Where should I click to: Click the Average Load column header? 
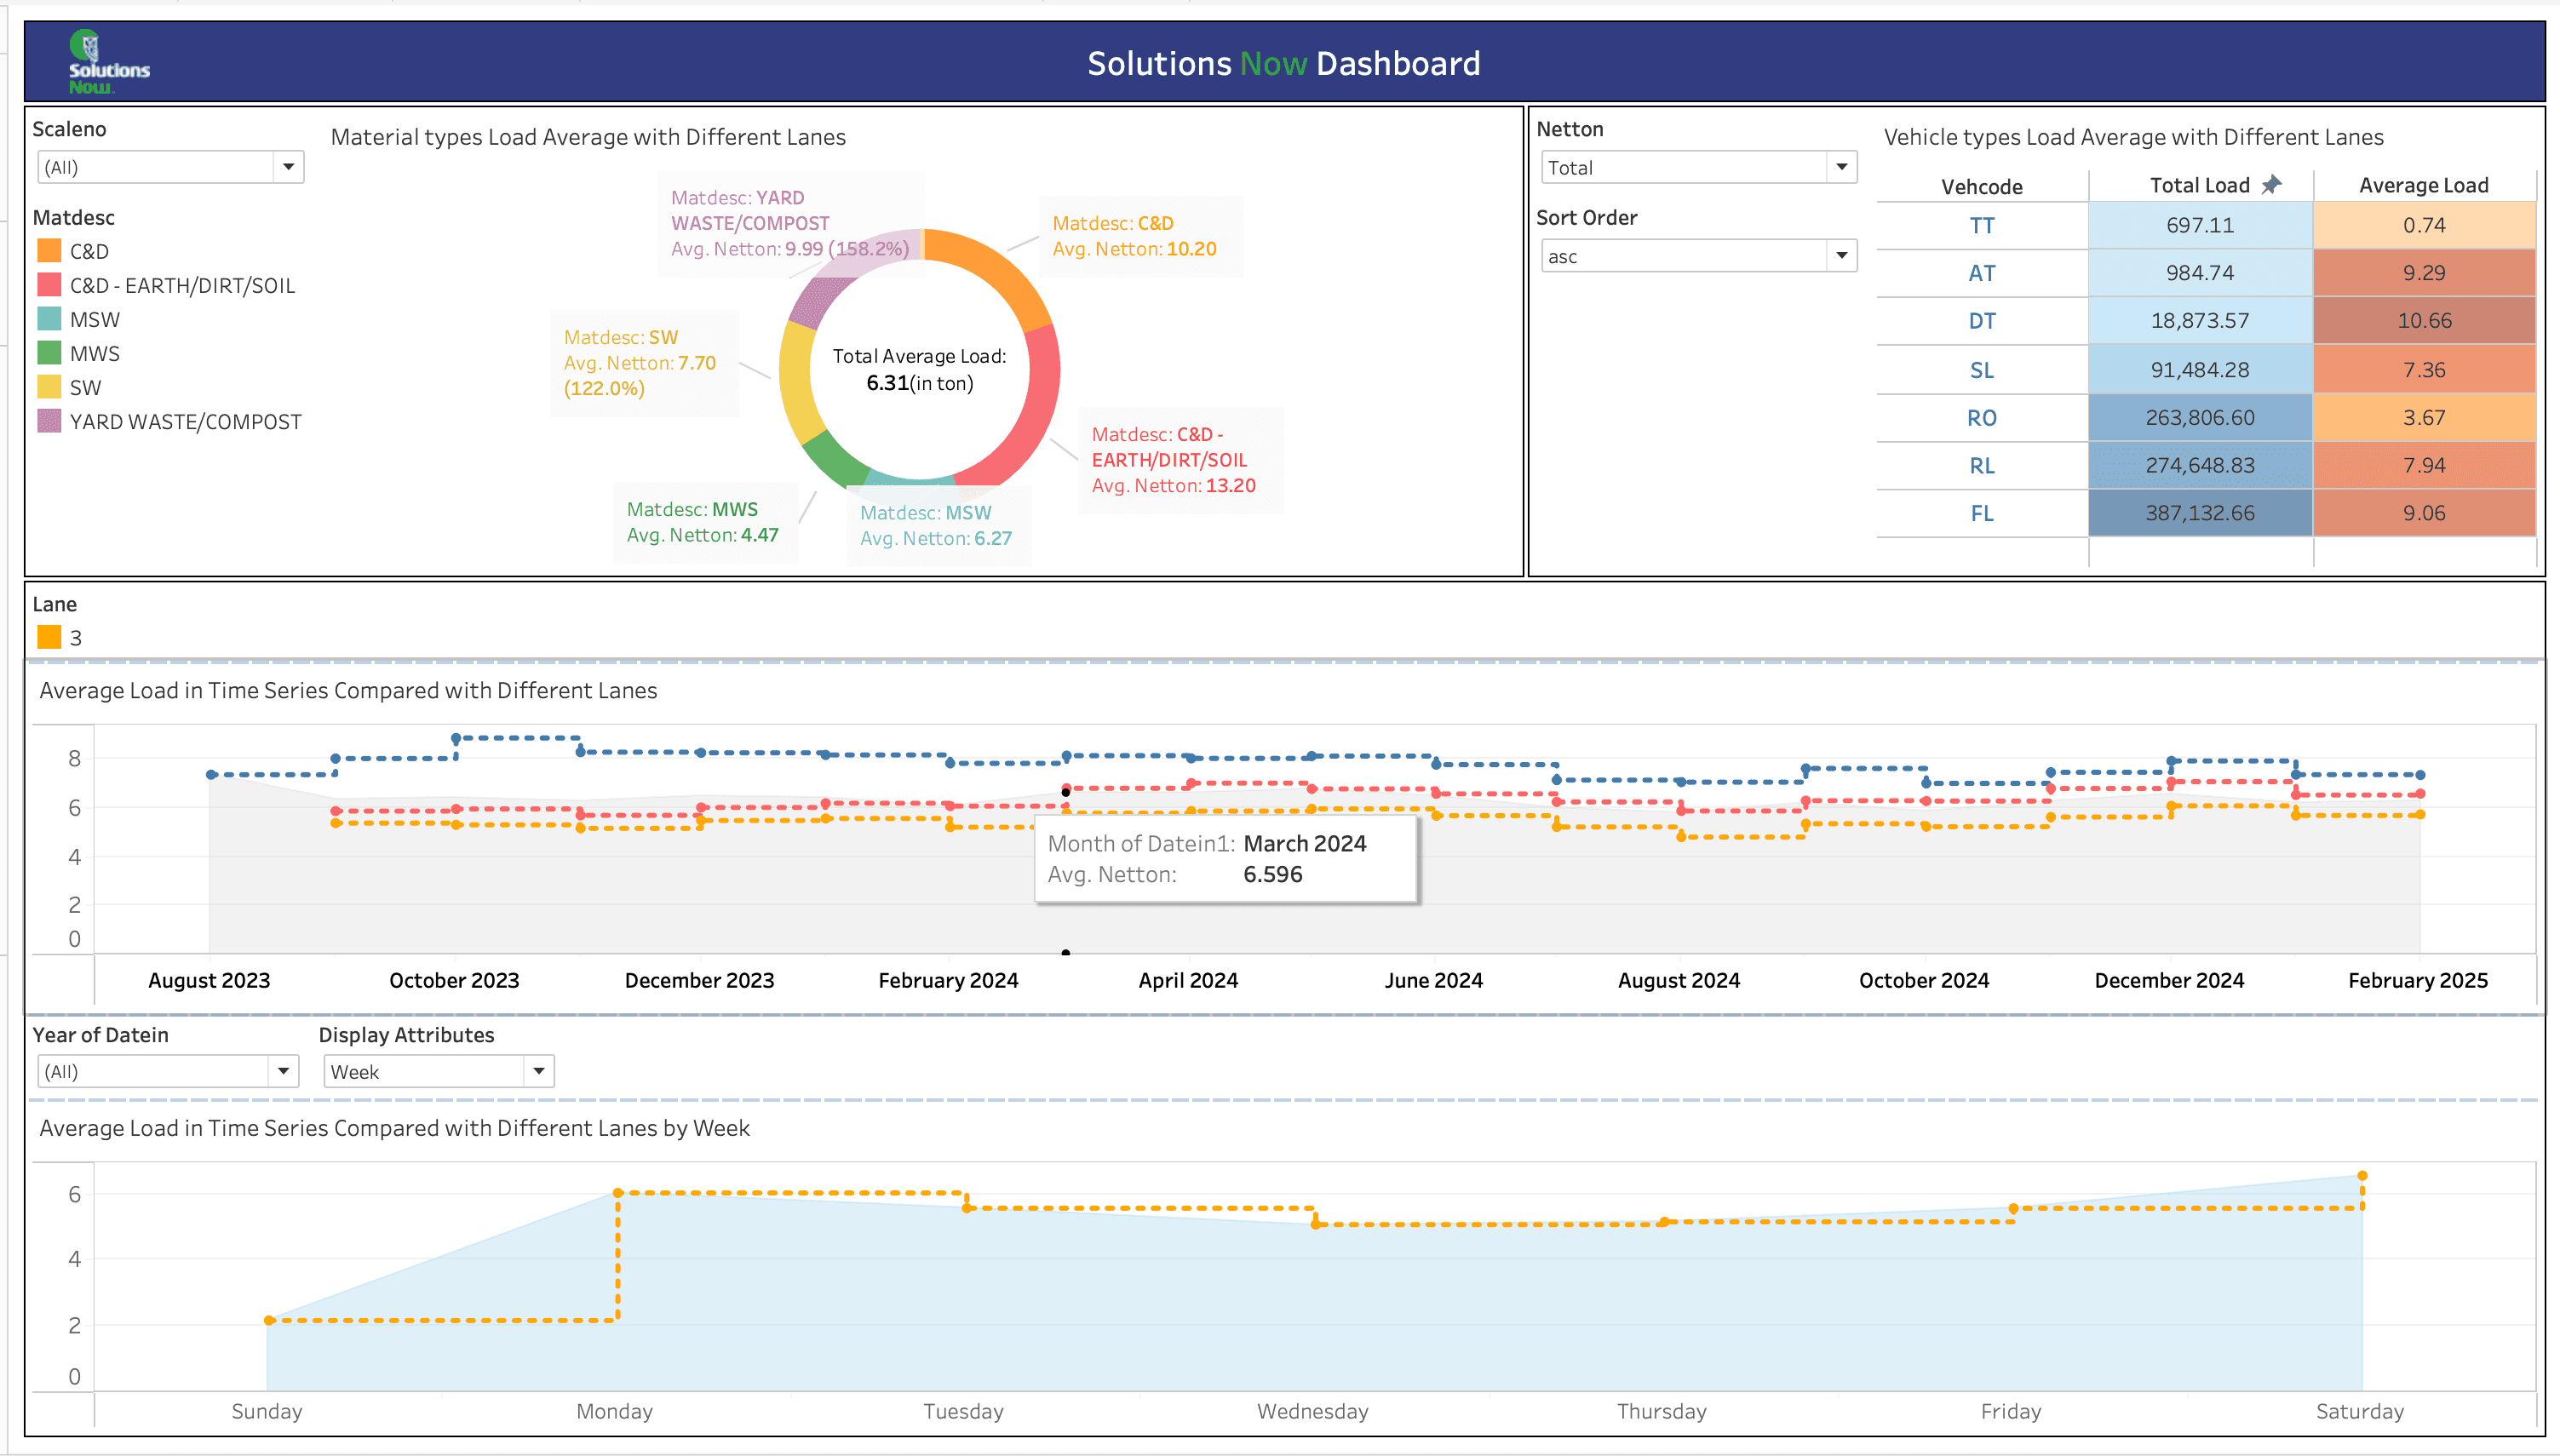(x=2423, y=186)
